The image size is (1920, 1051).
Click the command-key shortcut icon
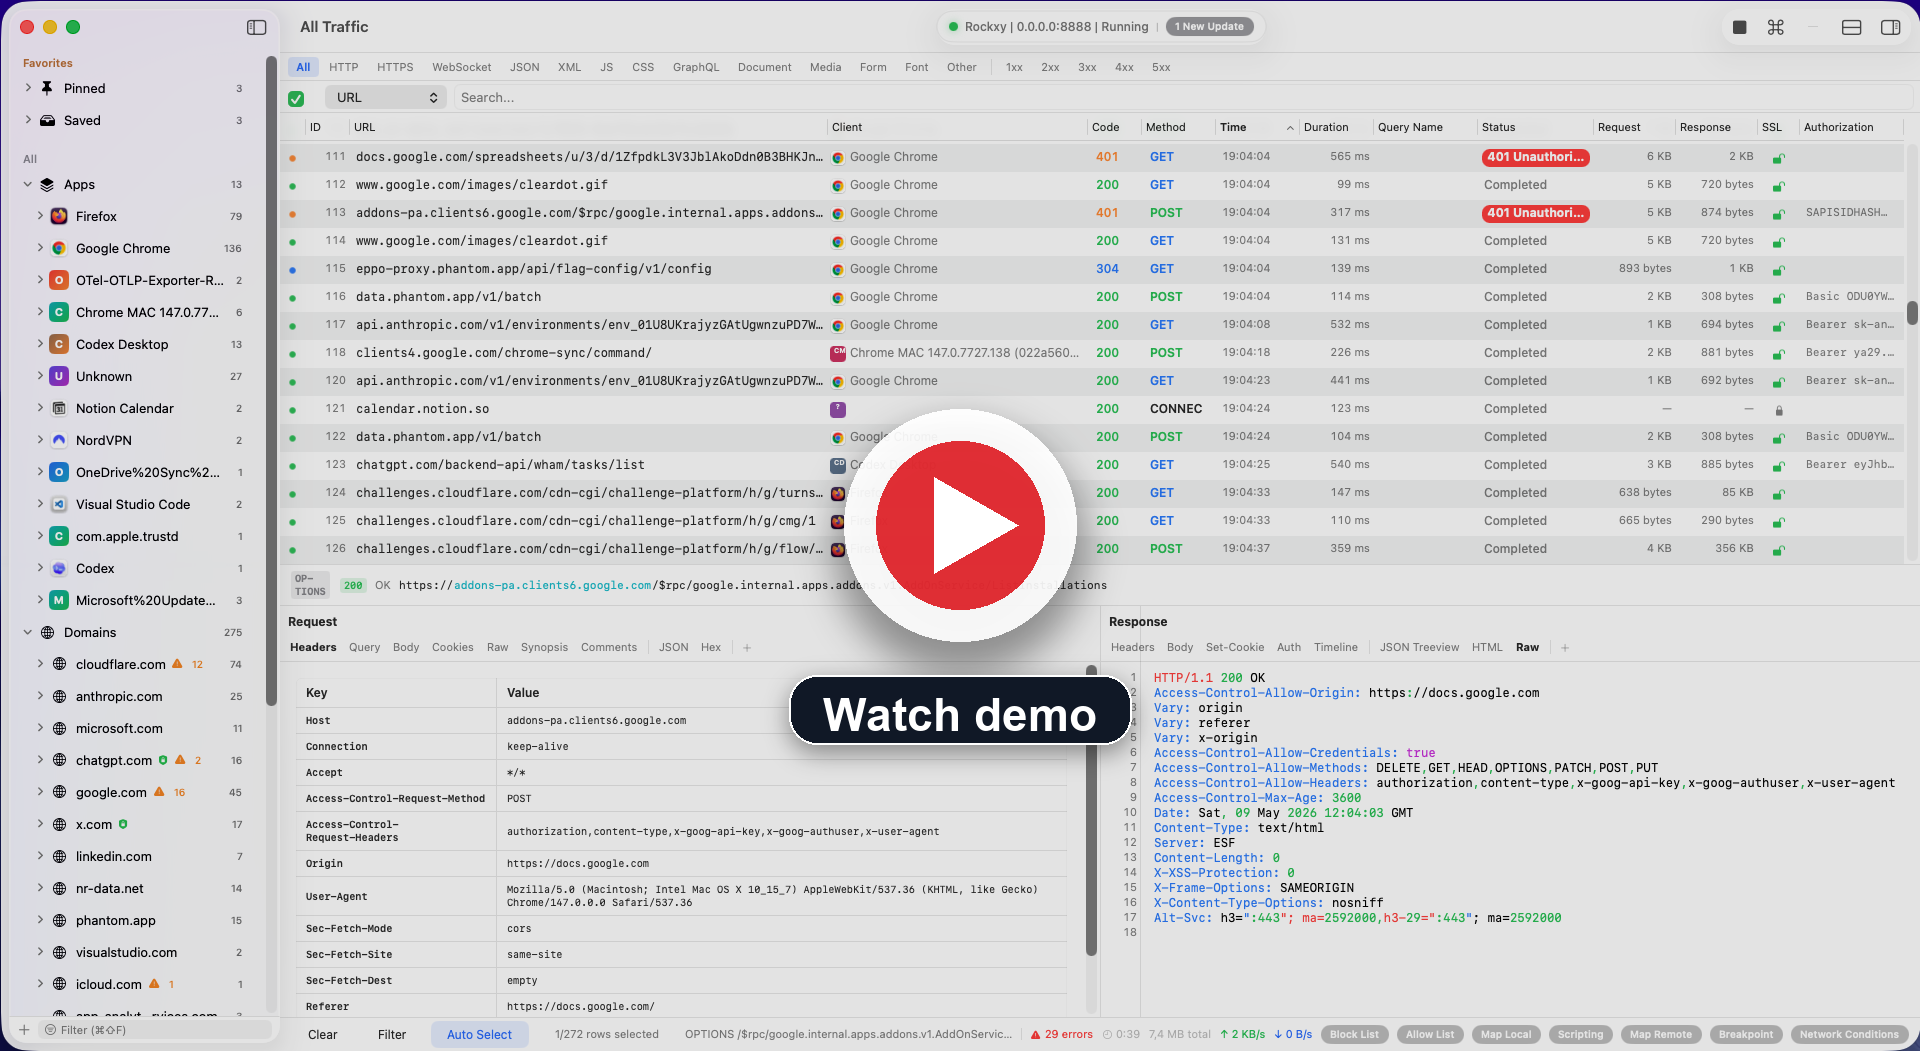tap(1776, 28)
